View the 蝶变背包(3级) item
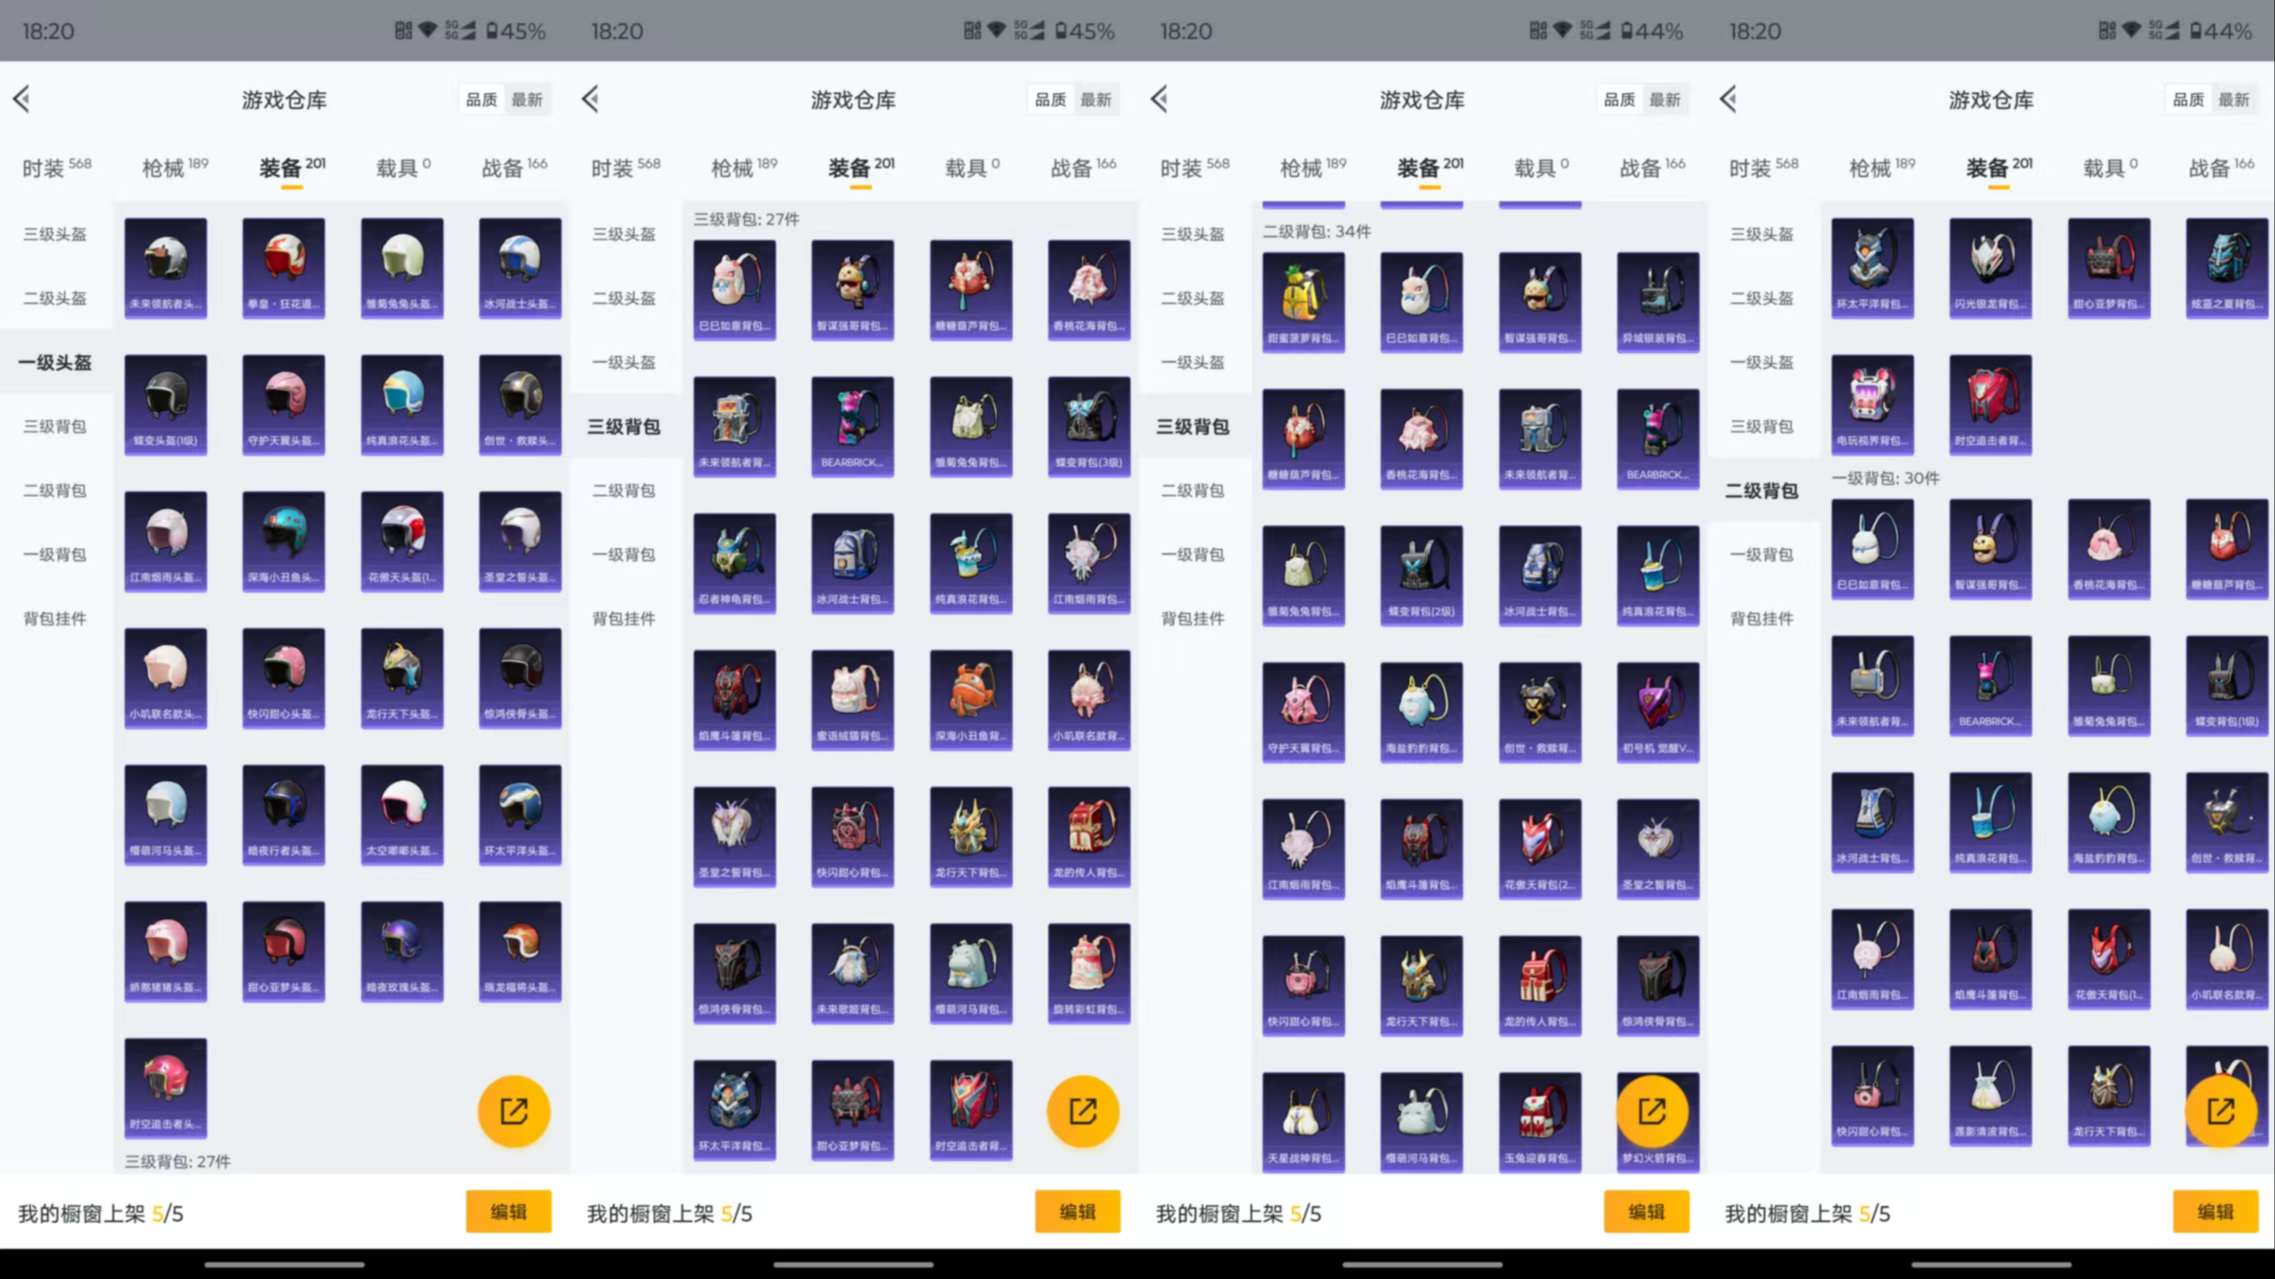 [x=1089, y=426]
